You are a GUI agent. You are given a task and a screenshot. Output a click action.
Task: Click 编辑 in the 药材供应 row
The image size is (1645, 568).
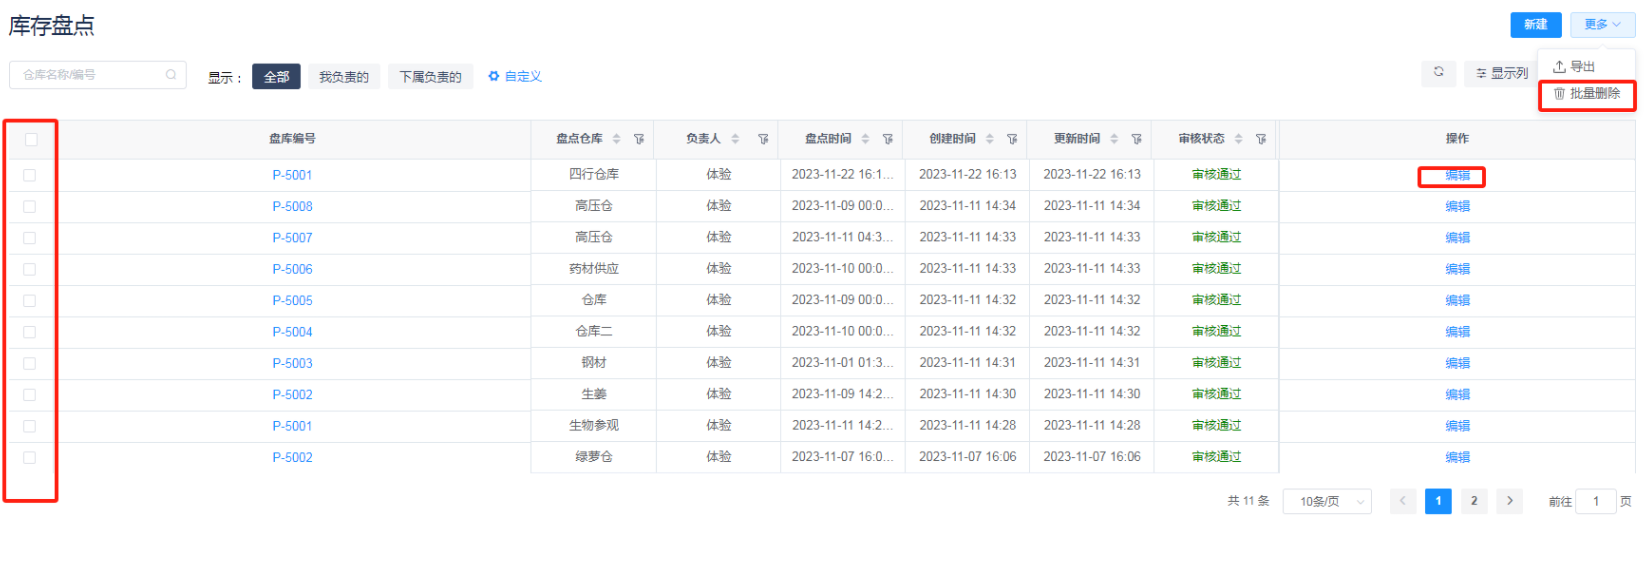pos(1457,269)
